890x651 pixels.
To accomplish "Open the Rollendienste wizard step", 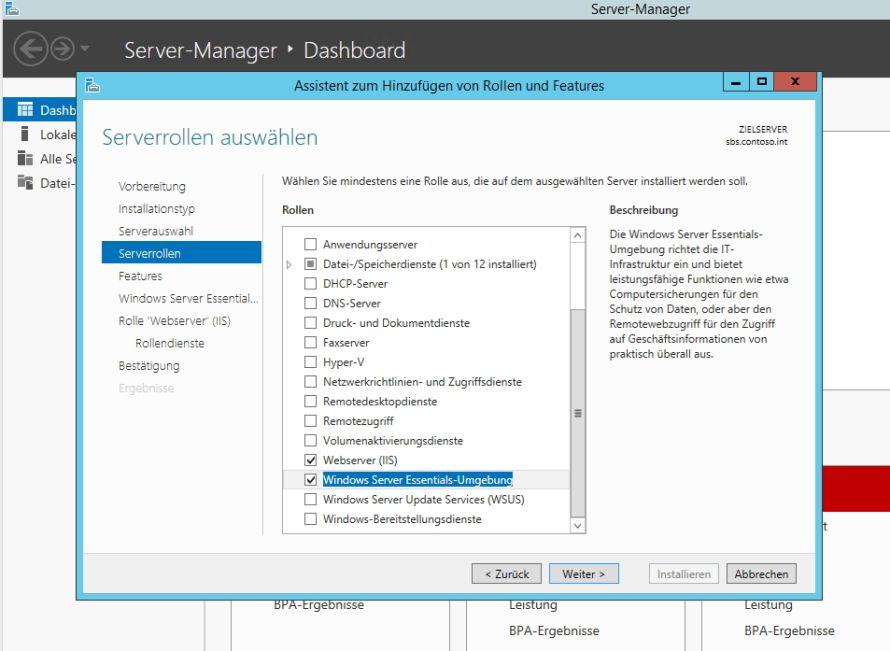I will pyautogui.click(x=170, y=343).
